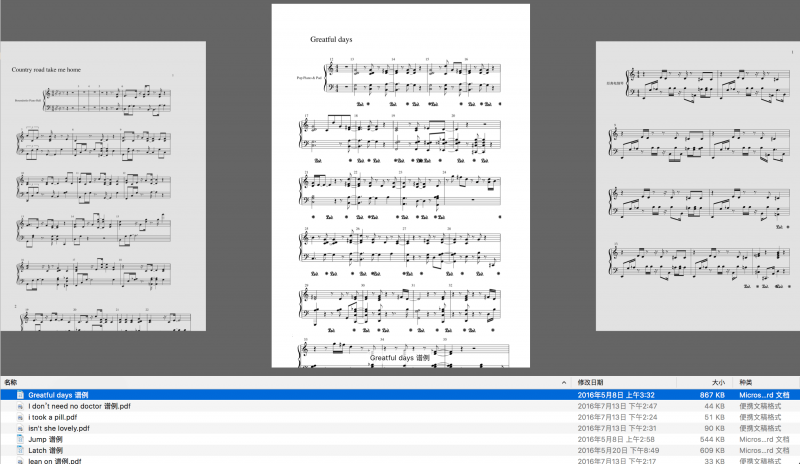Select the right-hand sheet music cover preview
The image size is (800, 464).
point(693,186)
